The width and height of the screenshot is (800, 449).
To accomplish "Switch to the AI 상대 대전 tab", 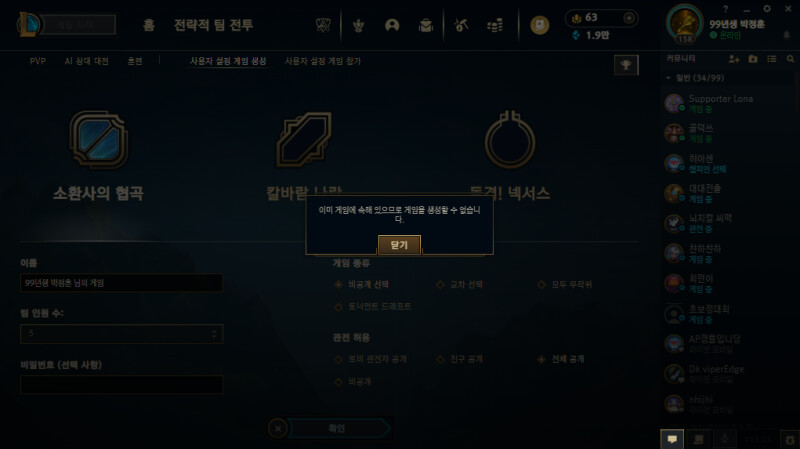I will 86,61.
